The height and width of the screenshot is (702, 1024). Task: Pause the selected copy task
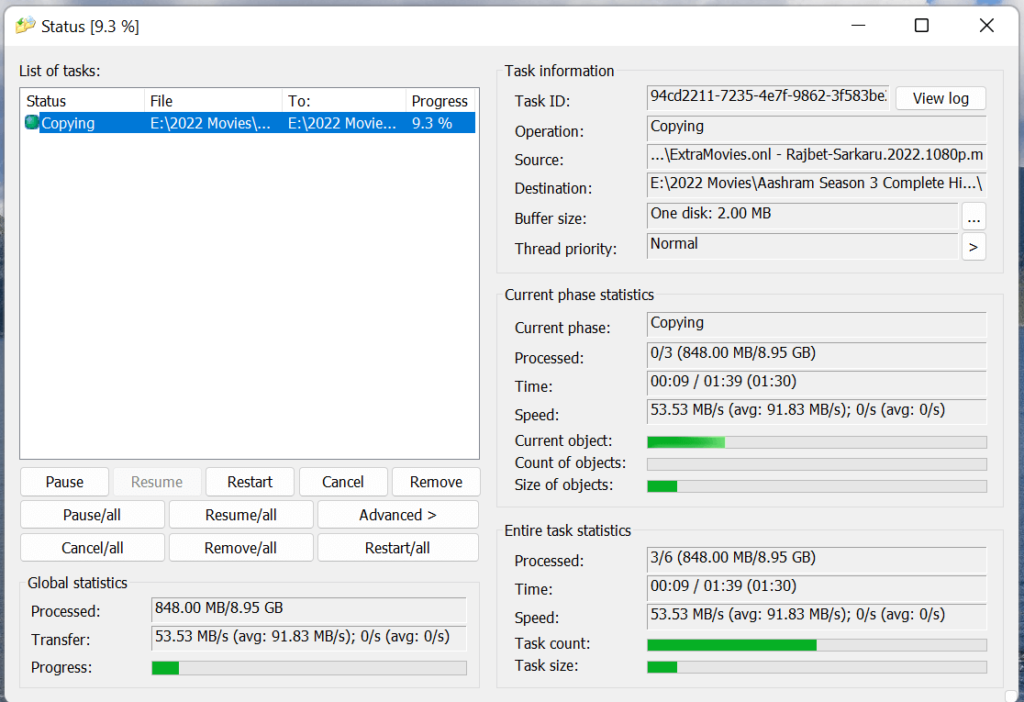point(64,482)
